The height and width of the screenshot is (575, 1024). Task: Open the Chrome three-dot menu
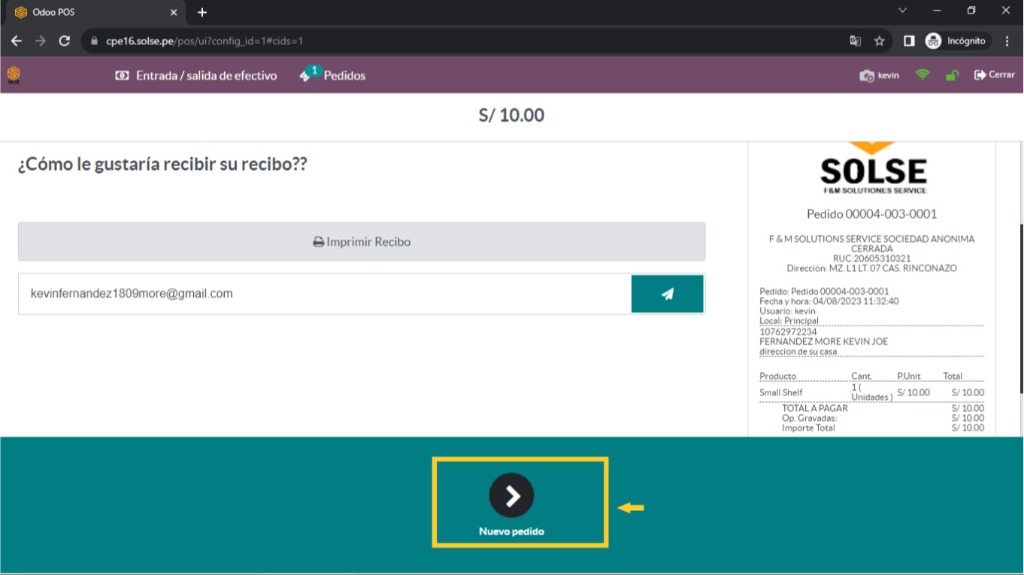click(1007, 41)
